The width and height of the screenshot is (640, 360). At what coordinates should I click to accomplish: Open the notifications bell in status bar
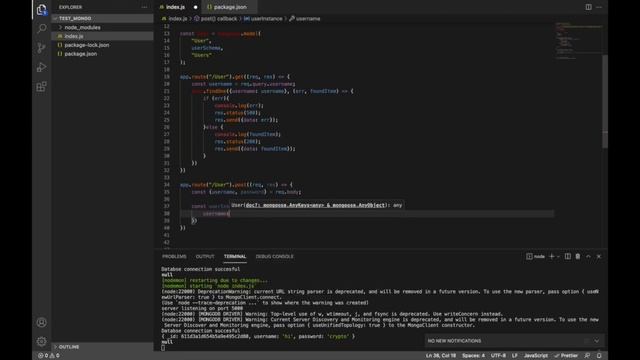(x=599, y=356)
